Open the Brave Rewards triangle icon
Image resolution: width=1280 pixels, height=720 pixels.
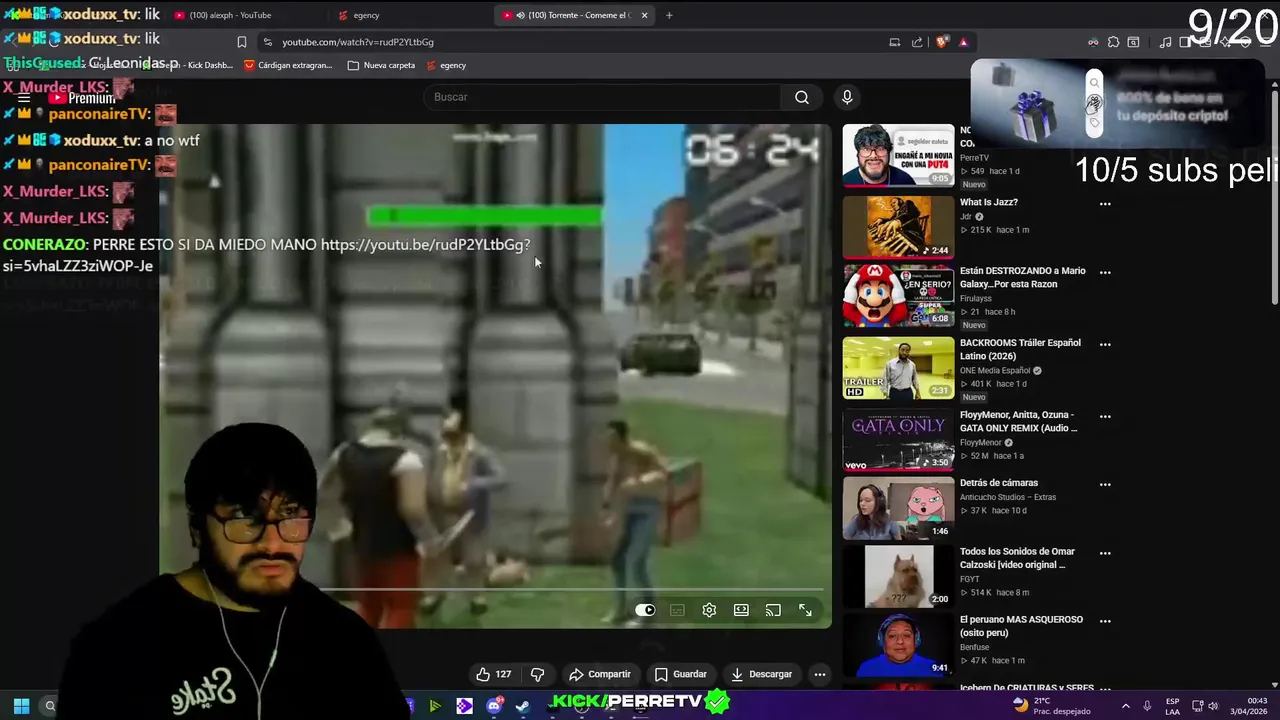(x=963, y=42)
